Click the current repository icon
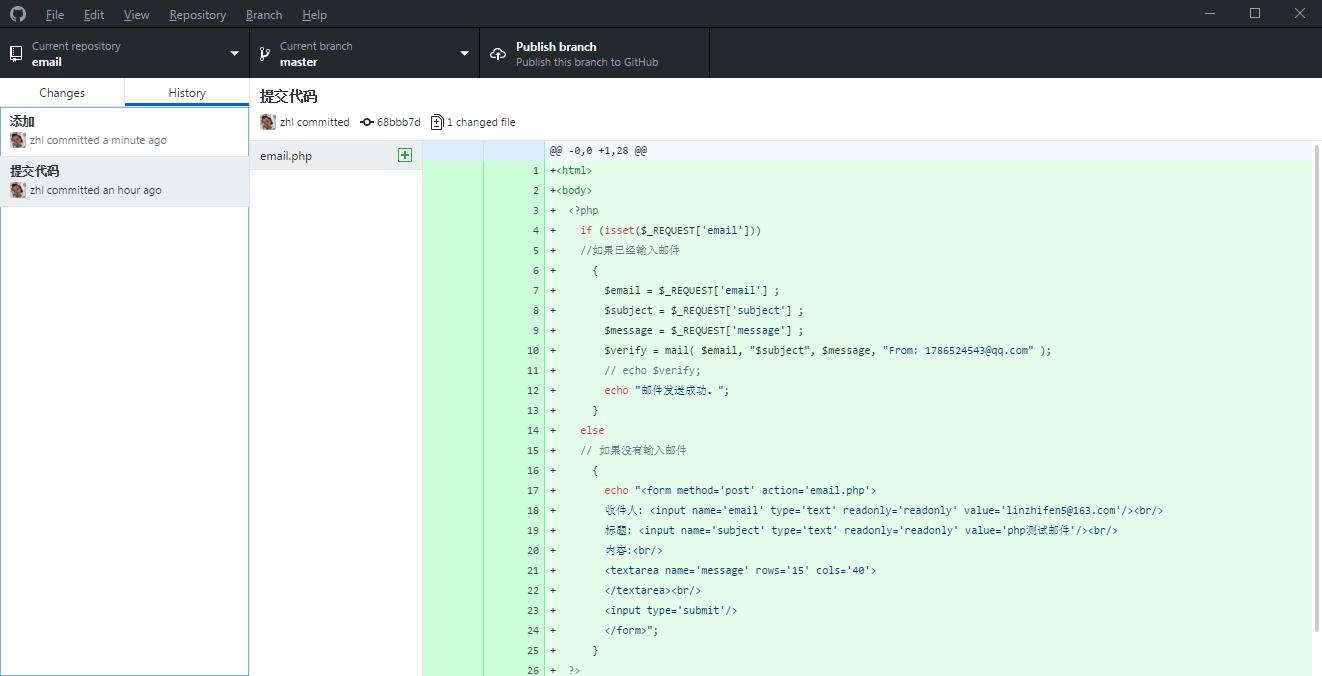This screenshot has height=676, width=1322. (x=16, y=54)
